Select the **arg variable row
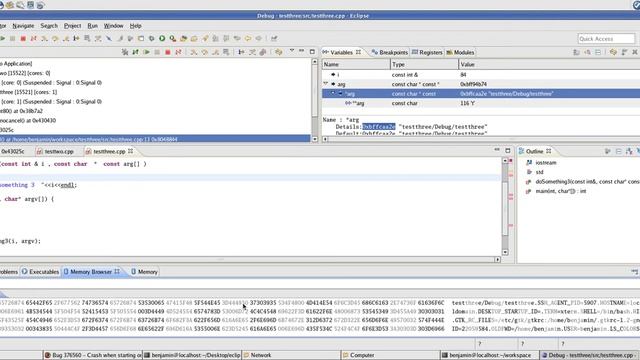The width and height of the screenshot is (640, 360). coord(481,103)
